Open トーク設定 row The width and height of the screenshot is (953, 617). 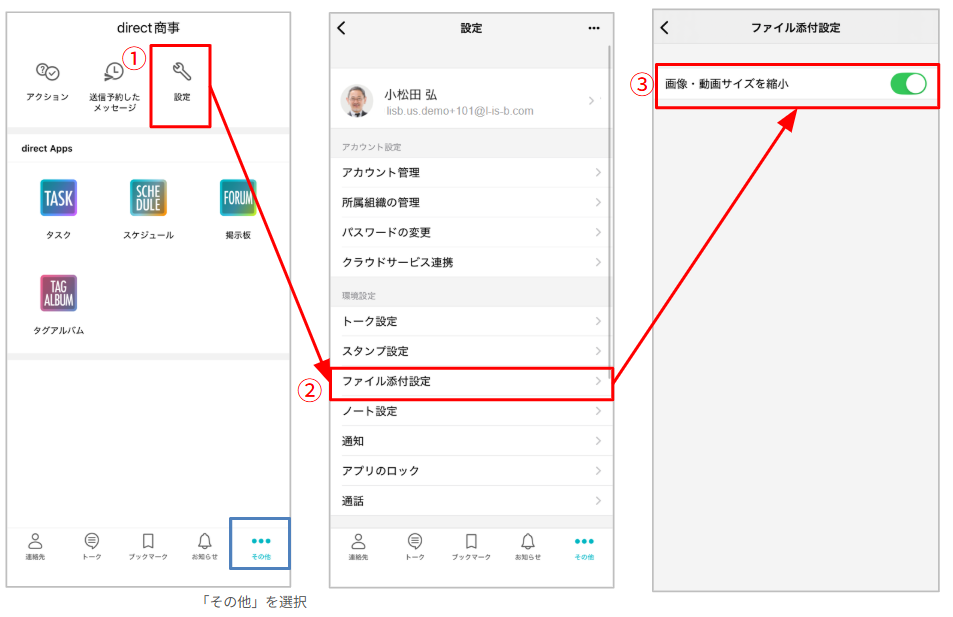tap(470, 321)
